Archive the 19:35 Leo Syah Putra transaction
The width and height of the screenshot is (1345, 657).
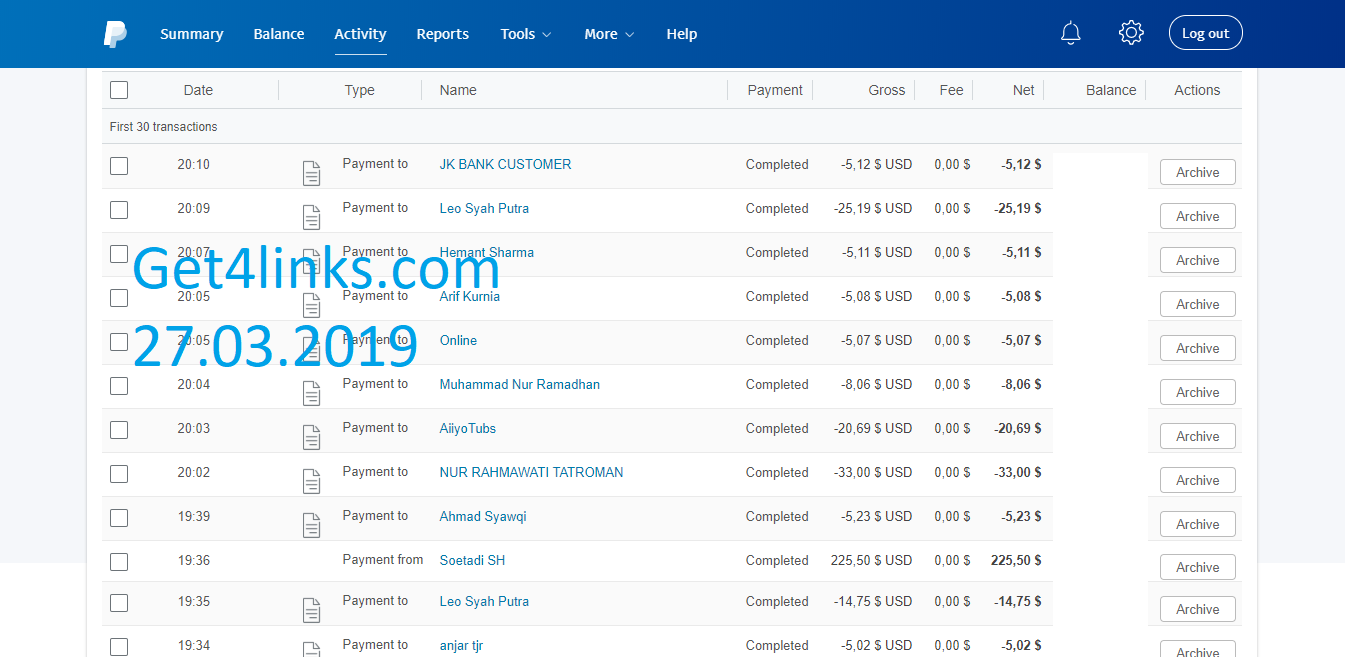1198,610
